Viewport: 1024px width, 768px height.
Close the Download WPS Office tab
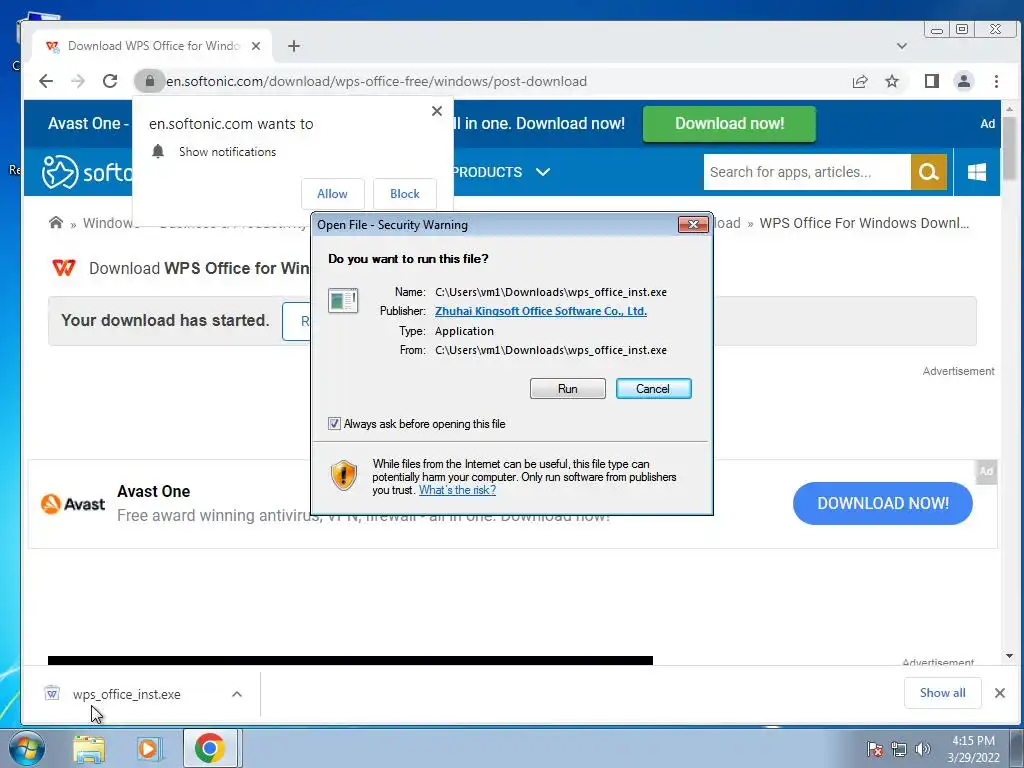click(256, 46)
